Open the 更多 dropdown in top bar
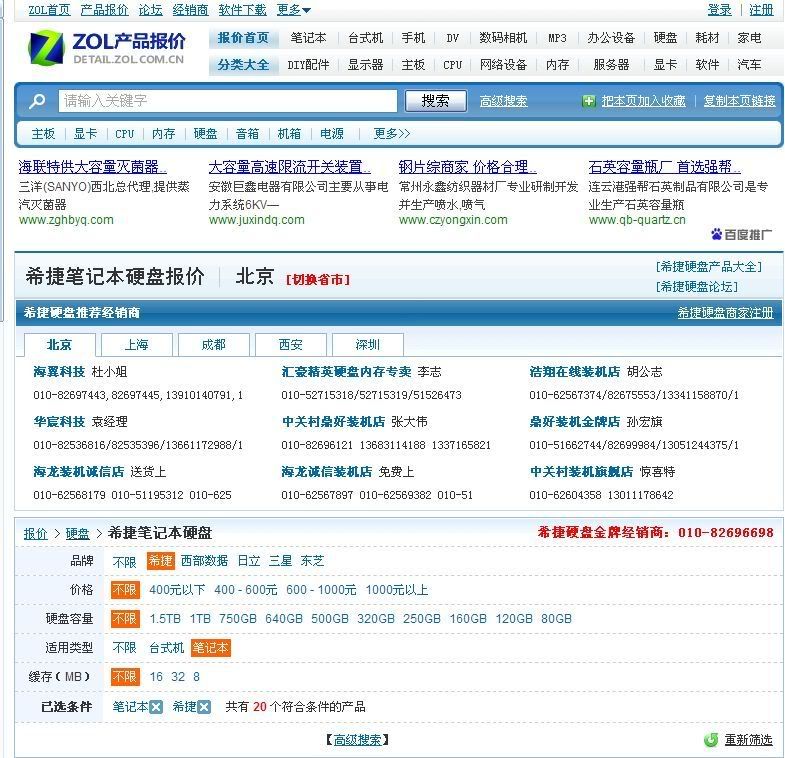 (293, 10)
